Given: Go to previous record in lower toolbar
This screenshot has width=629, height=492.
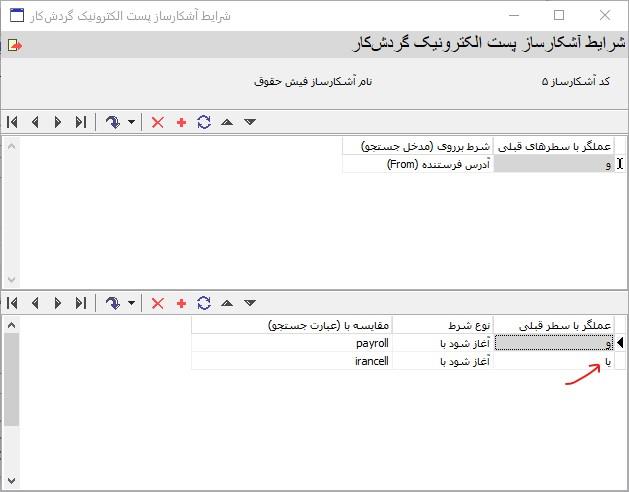Looking at the screenshot, I should pyautogui.click(x=35, y=303).
